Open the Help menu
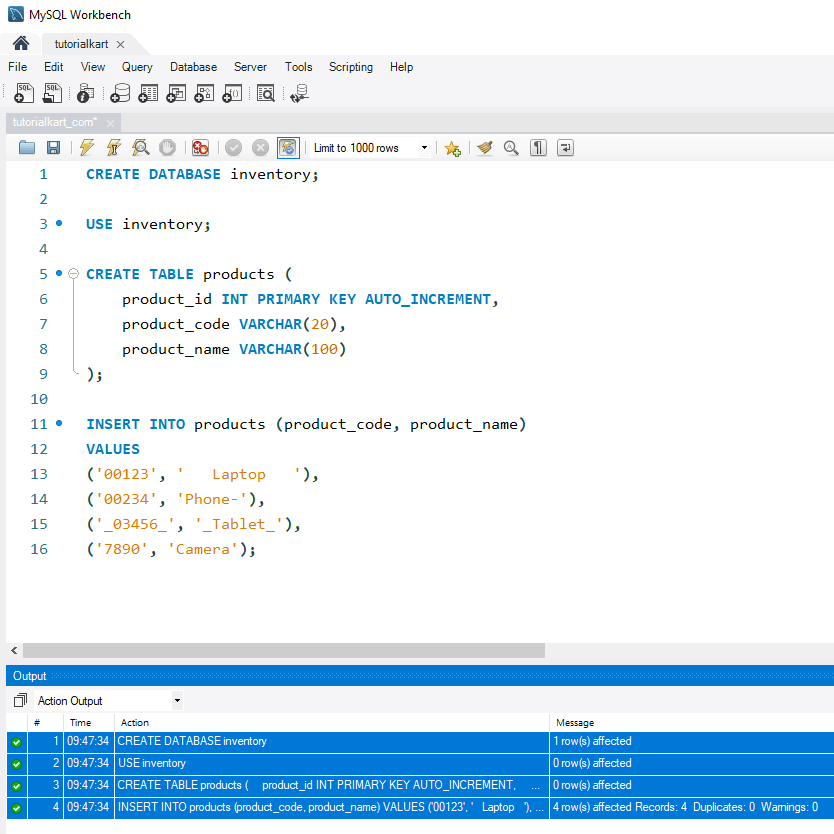 (x=401, y=67)
